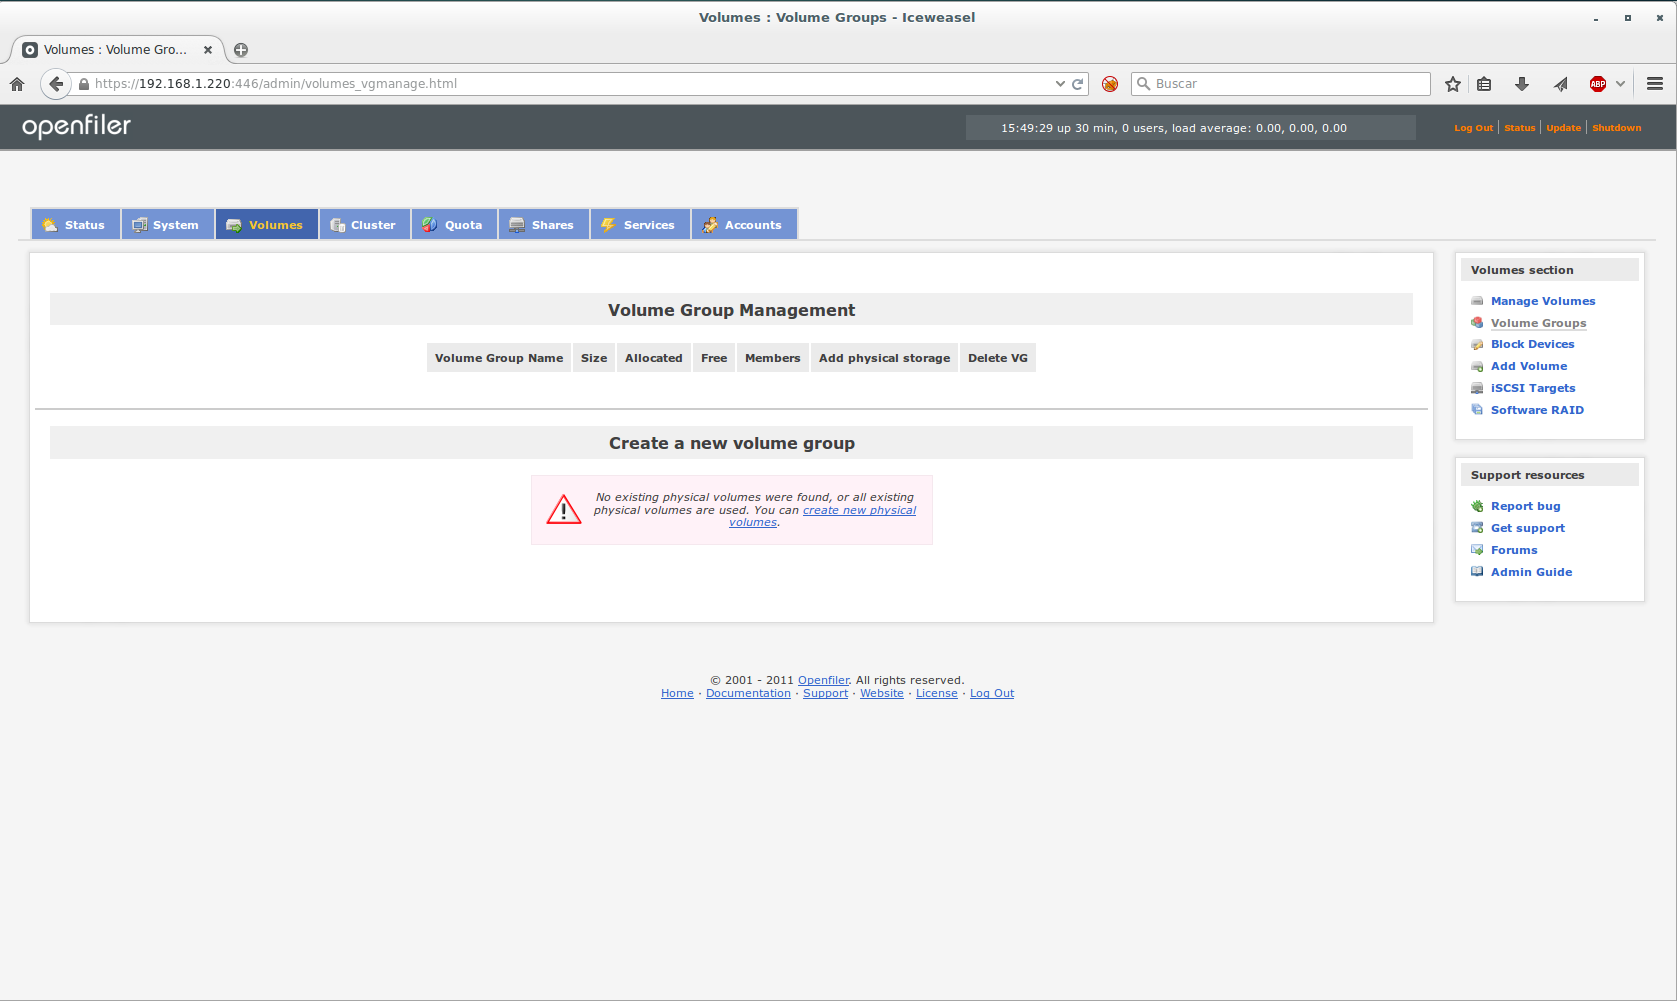Select the System tab
The image size is (1677, 1001).
[x=167, y=225]
